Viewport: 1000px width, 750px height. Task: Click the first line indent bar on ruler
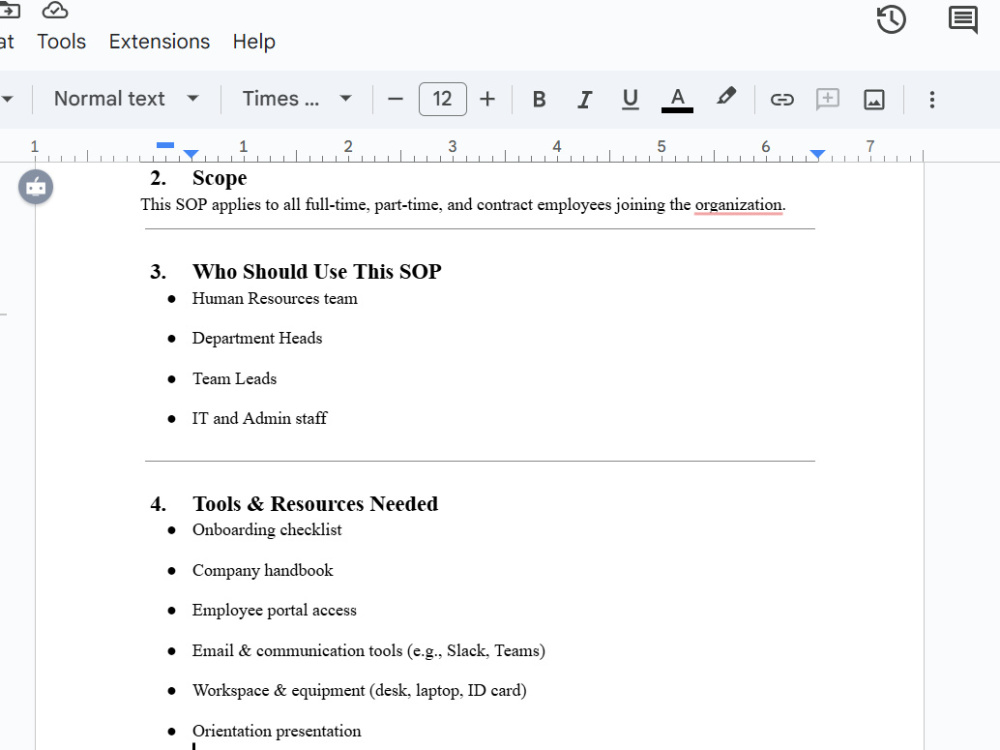coord(165,145)
